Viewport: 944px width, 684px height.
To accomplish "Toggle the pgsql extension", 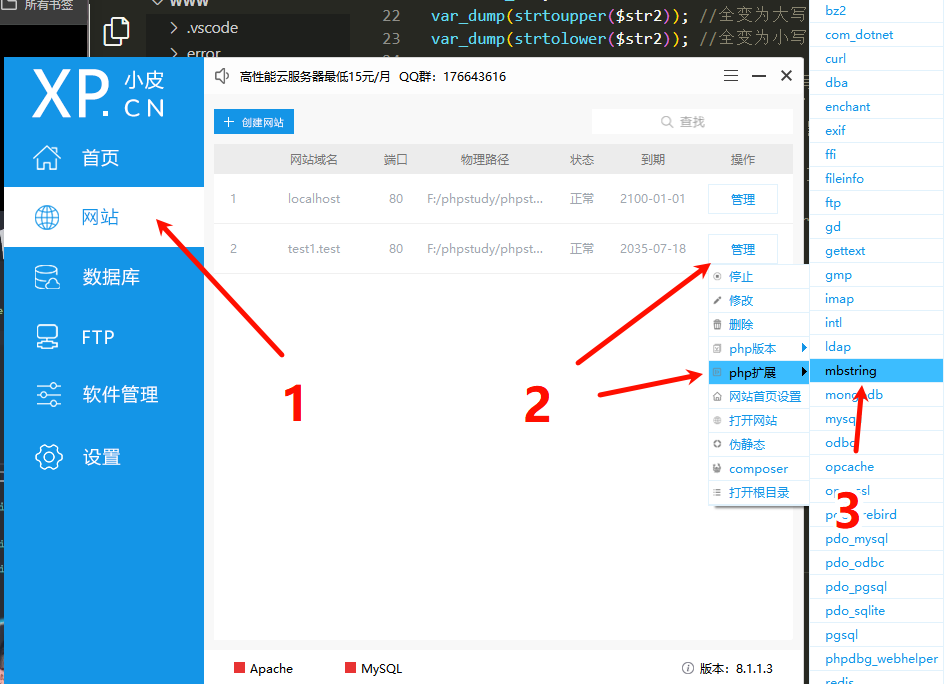I will [x=876, y=635].
